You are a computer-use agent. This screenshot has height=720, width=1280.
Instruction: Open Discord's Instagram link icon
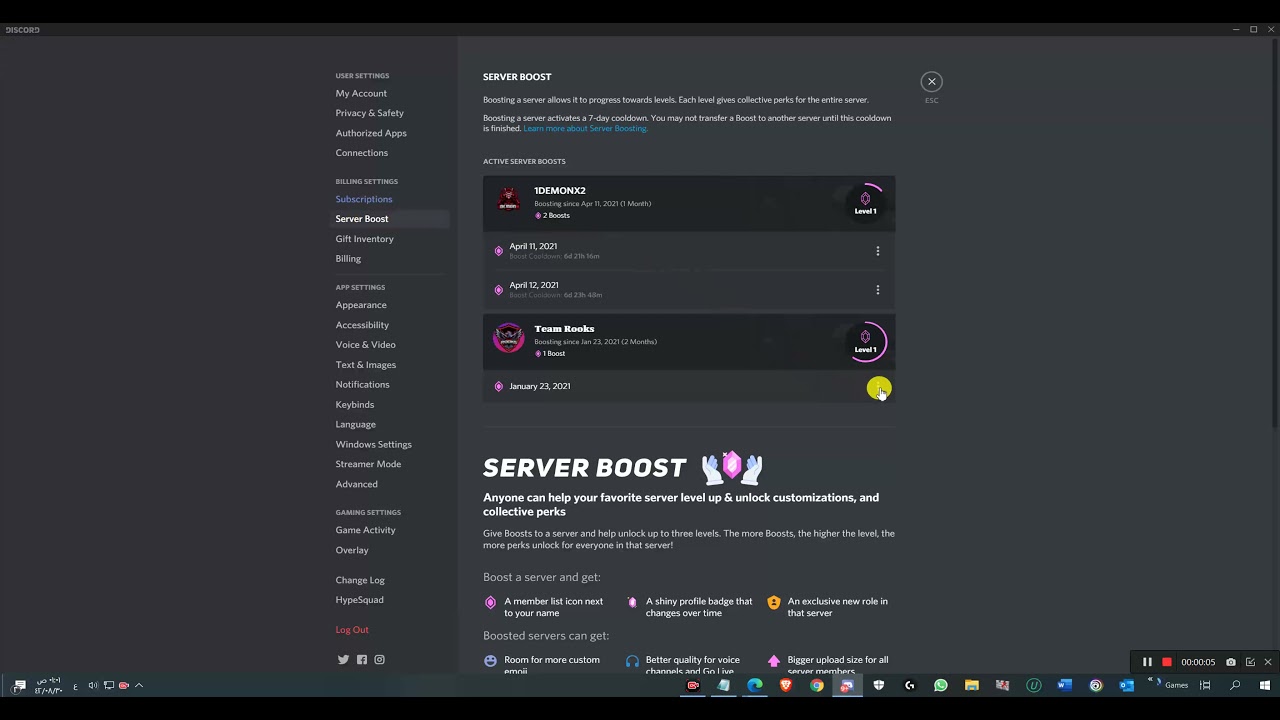(x=379, y=660)
